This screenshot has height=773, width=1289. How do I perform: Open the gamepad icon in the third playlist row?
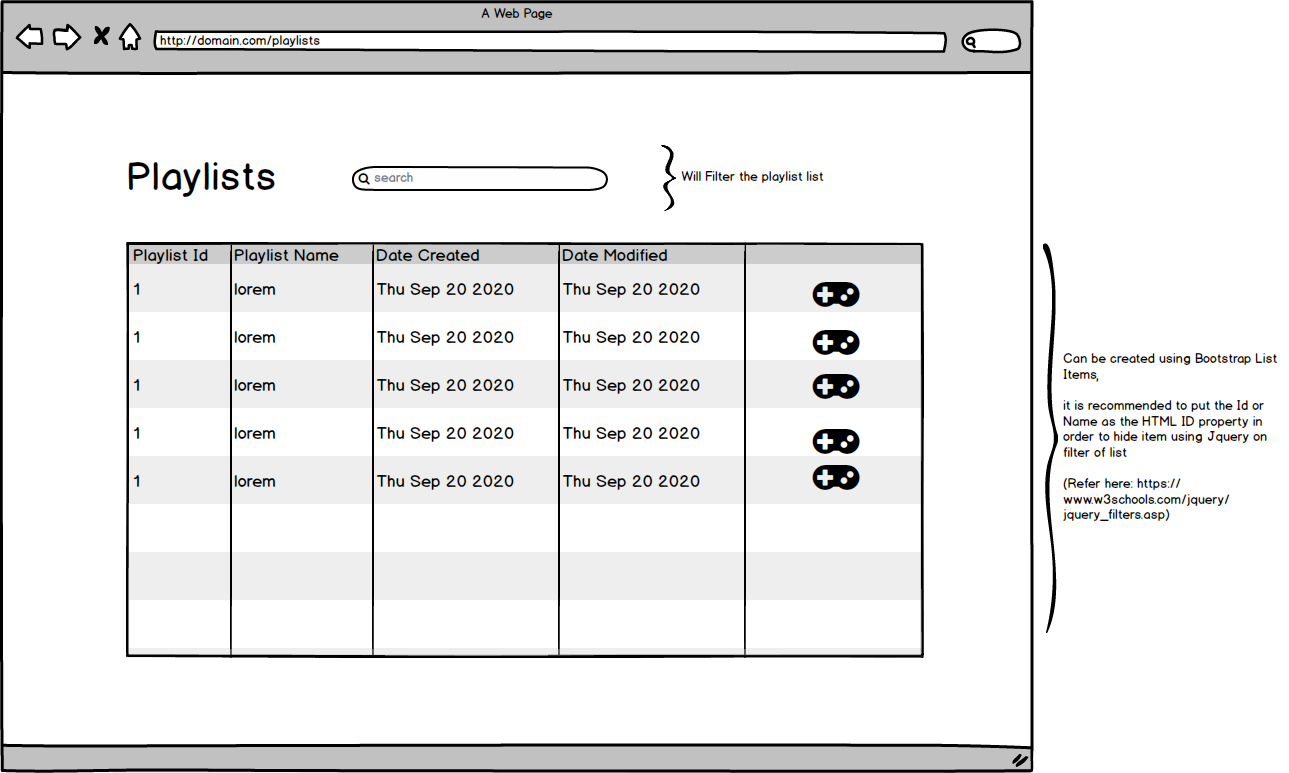tap(836, 386)
